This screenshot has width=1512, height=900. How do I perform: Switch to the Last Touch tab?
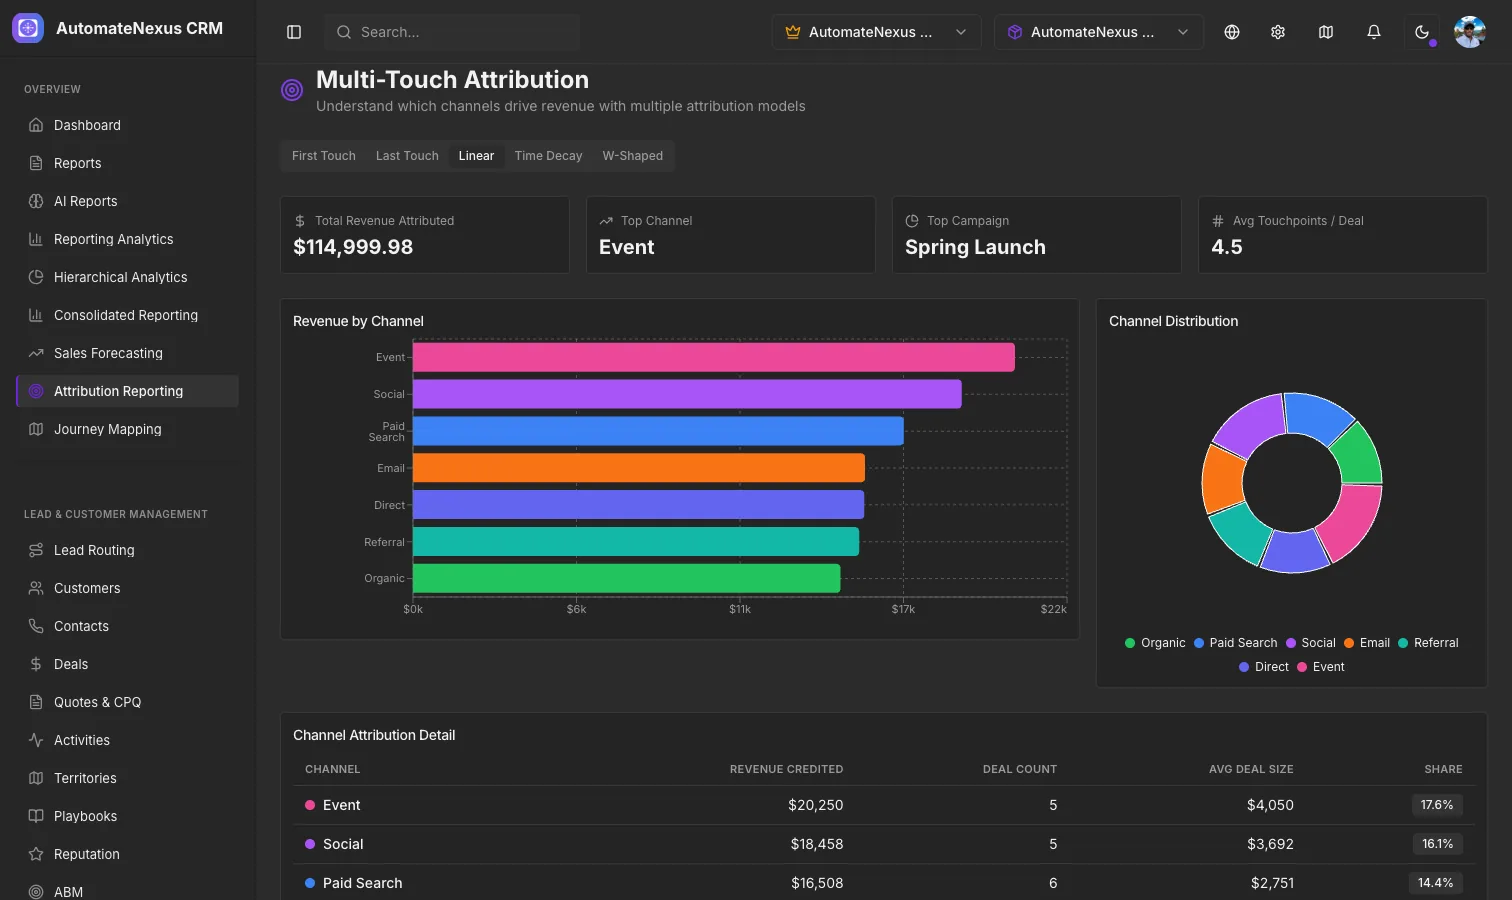(x=407, y=156)
